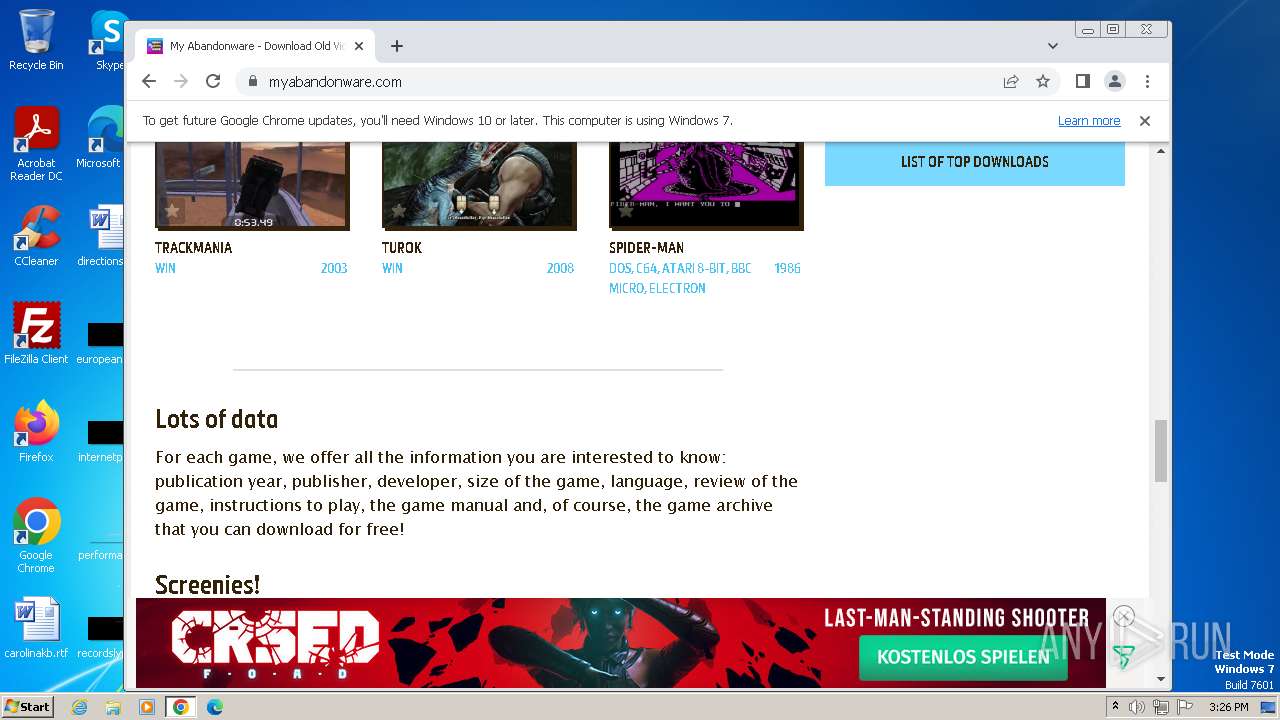Open File Explorer from the taskbar

click(113, 707)
